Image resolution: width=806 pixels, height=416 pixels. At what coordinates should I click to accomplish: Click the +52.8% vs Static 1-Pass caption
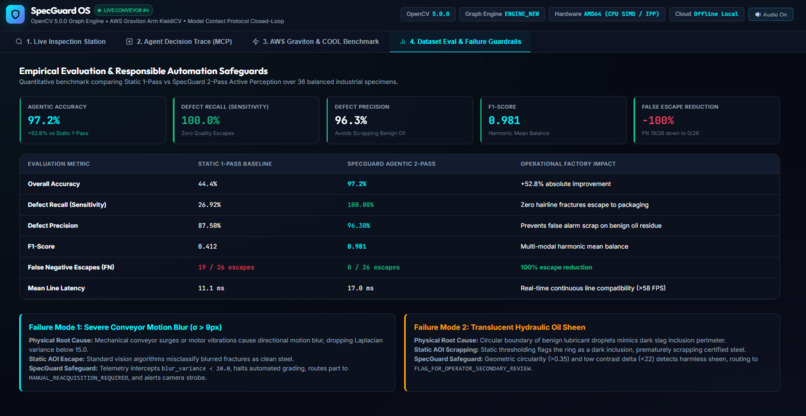[58, 133]
